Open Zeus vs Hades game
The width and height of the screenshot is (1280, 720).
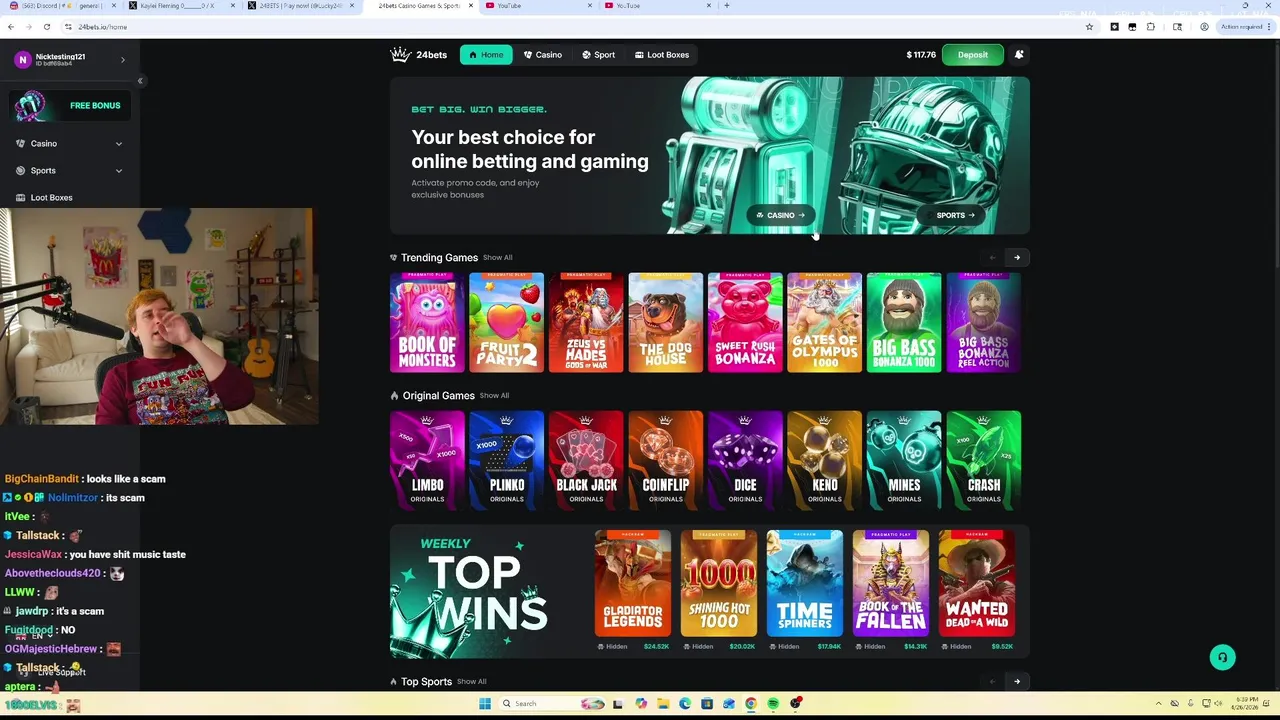click(586, 322)
